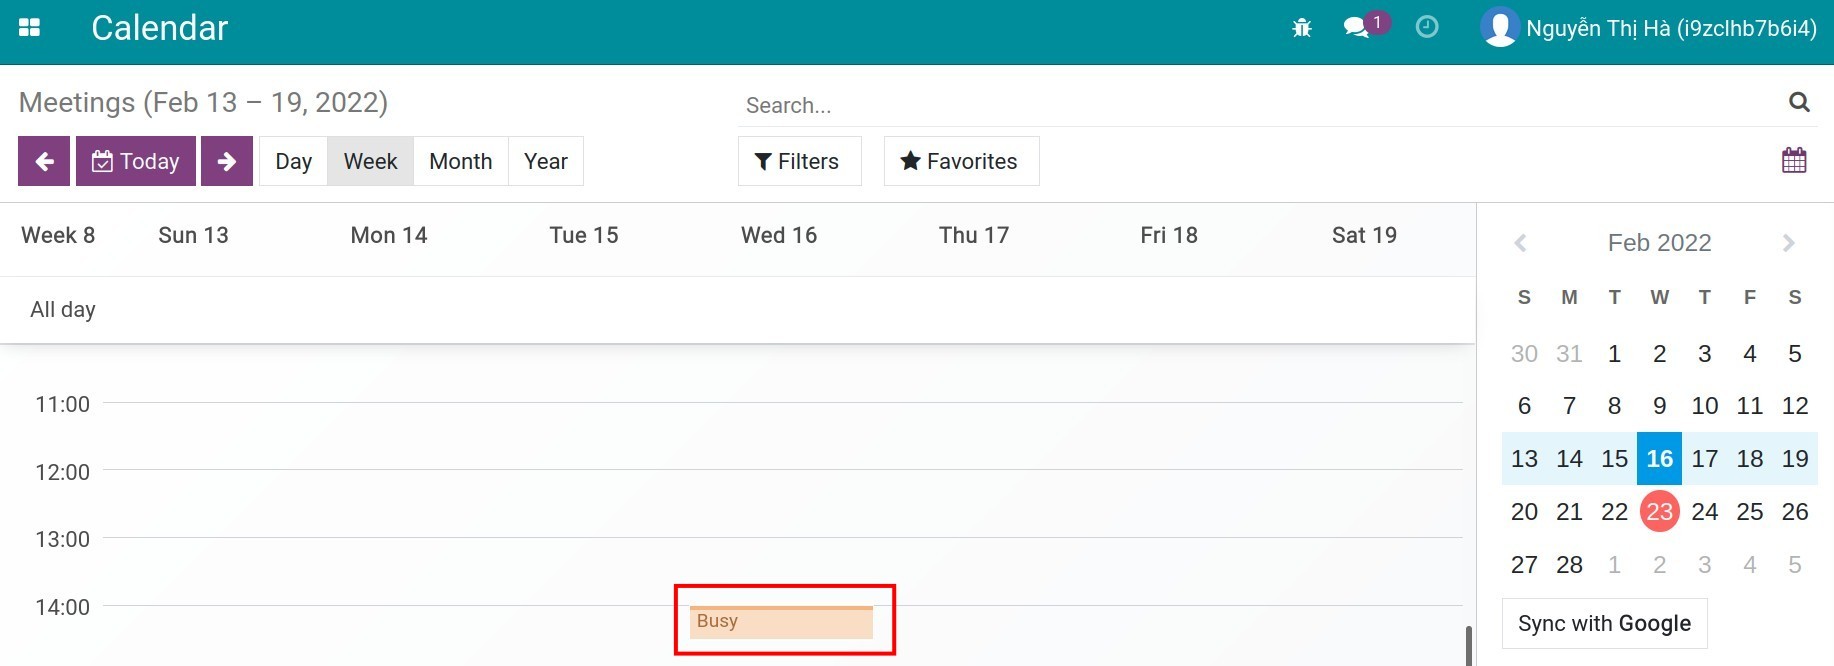The height and width of the screenshot is (666, 1834).
Task: Go to next month in mini calendar
Action: 1788,243
